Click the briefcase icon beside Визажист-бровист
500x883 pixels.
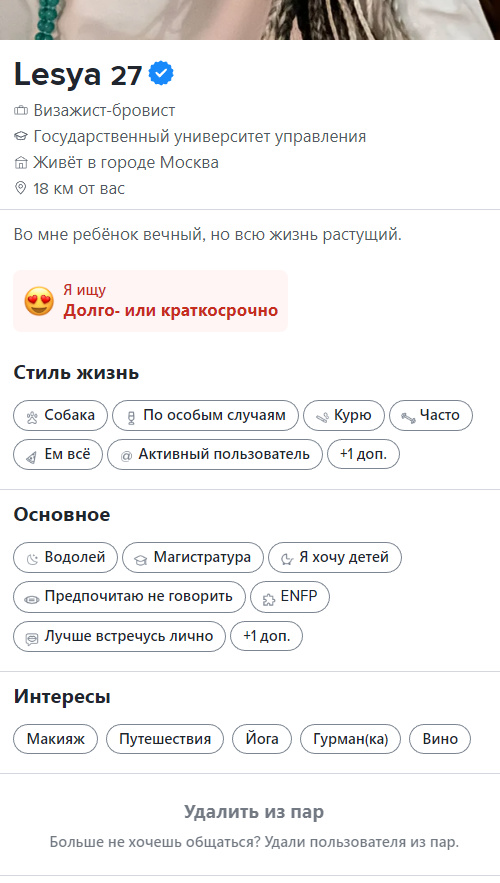click(21, 111)
